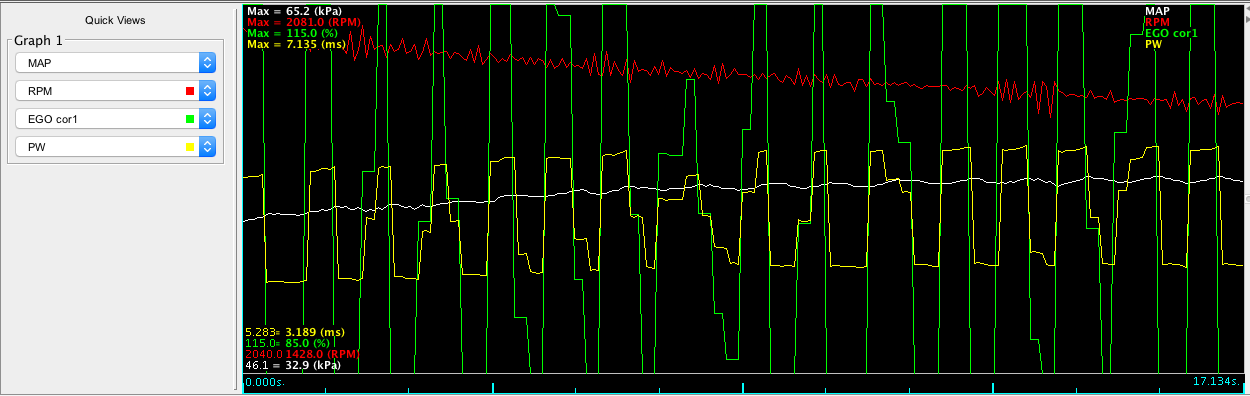Click the yellow PW color swatch
1250x396 pixels.
[190, 147]
